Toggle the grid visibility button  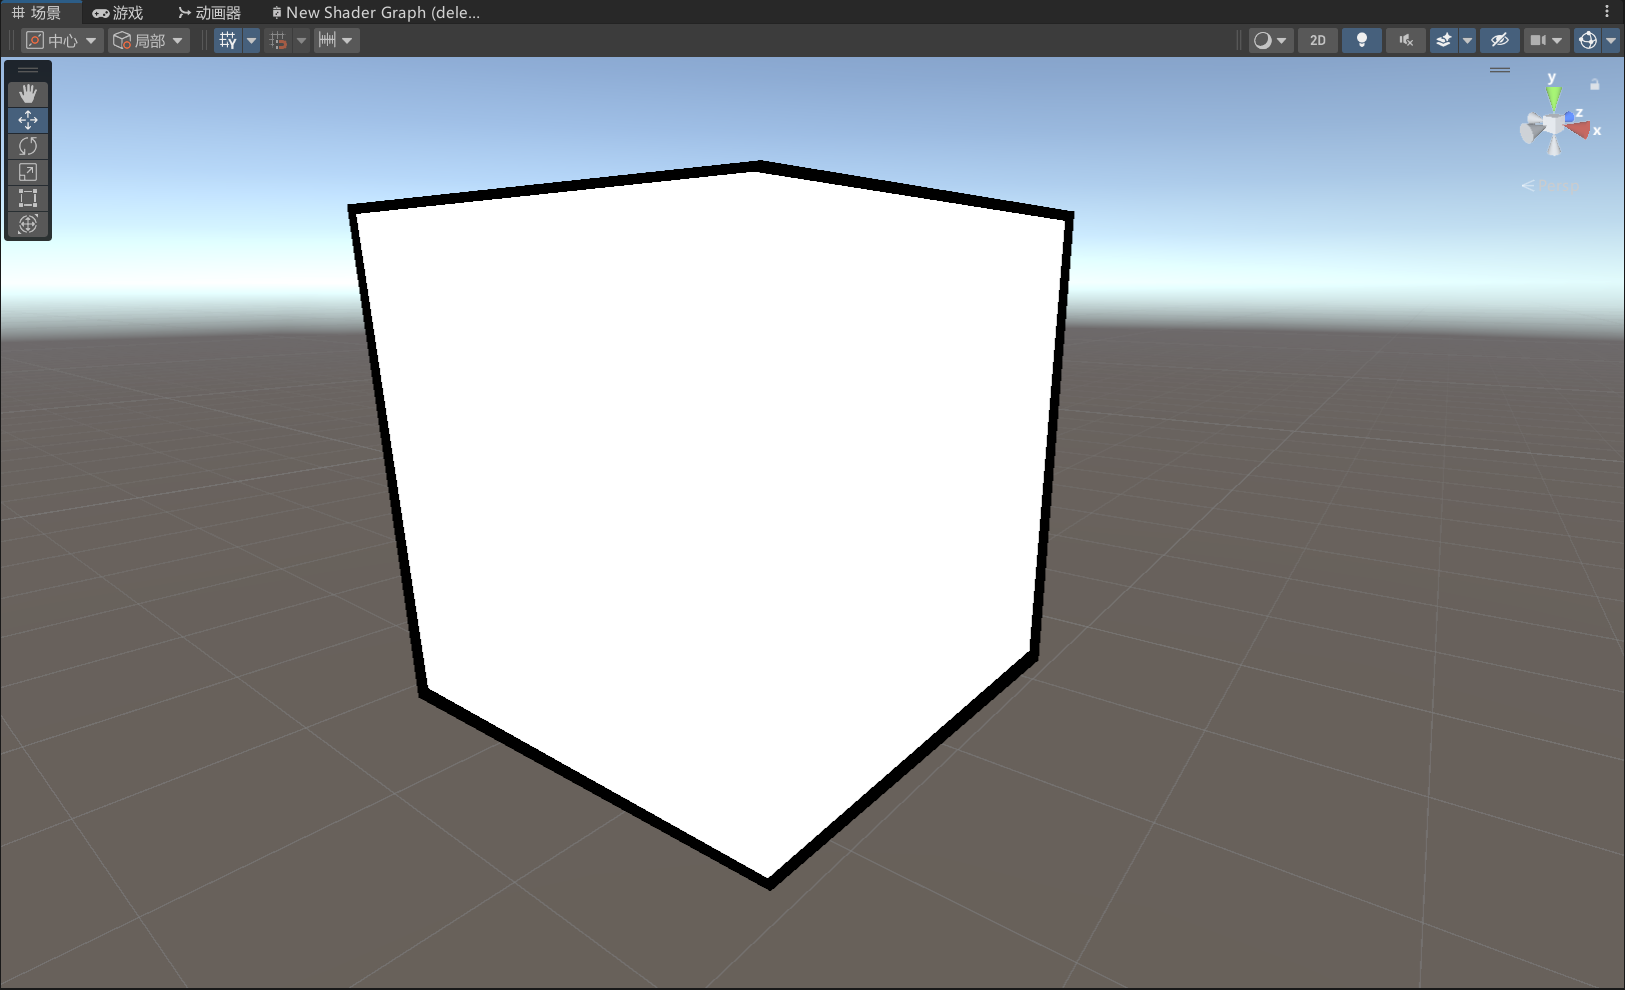pos(228,40)
